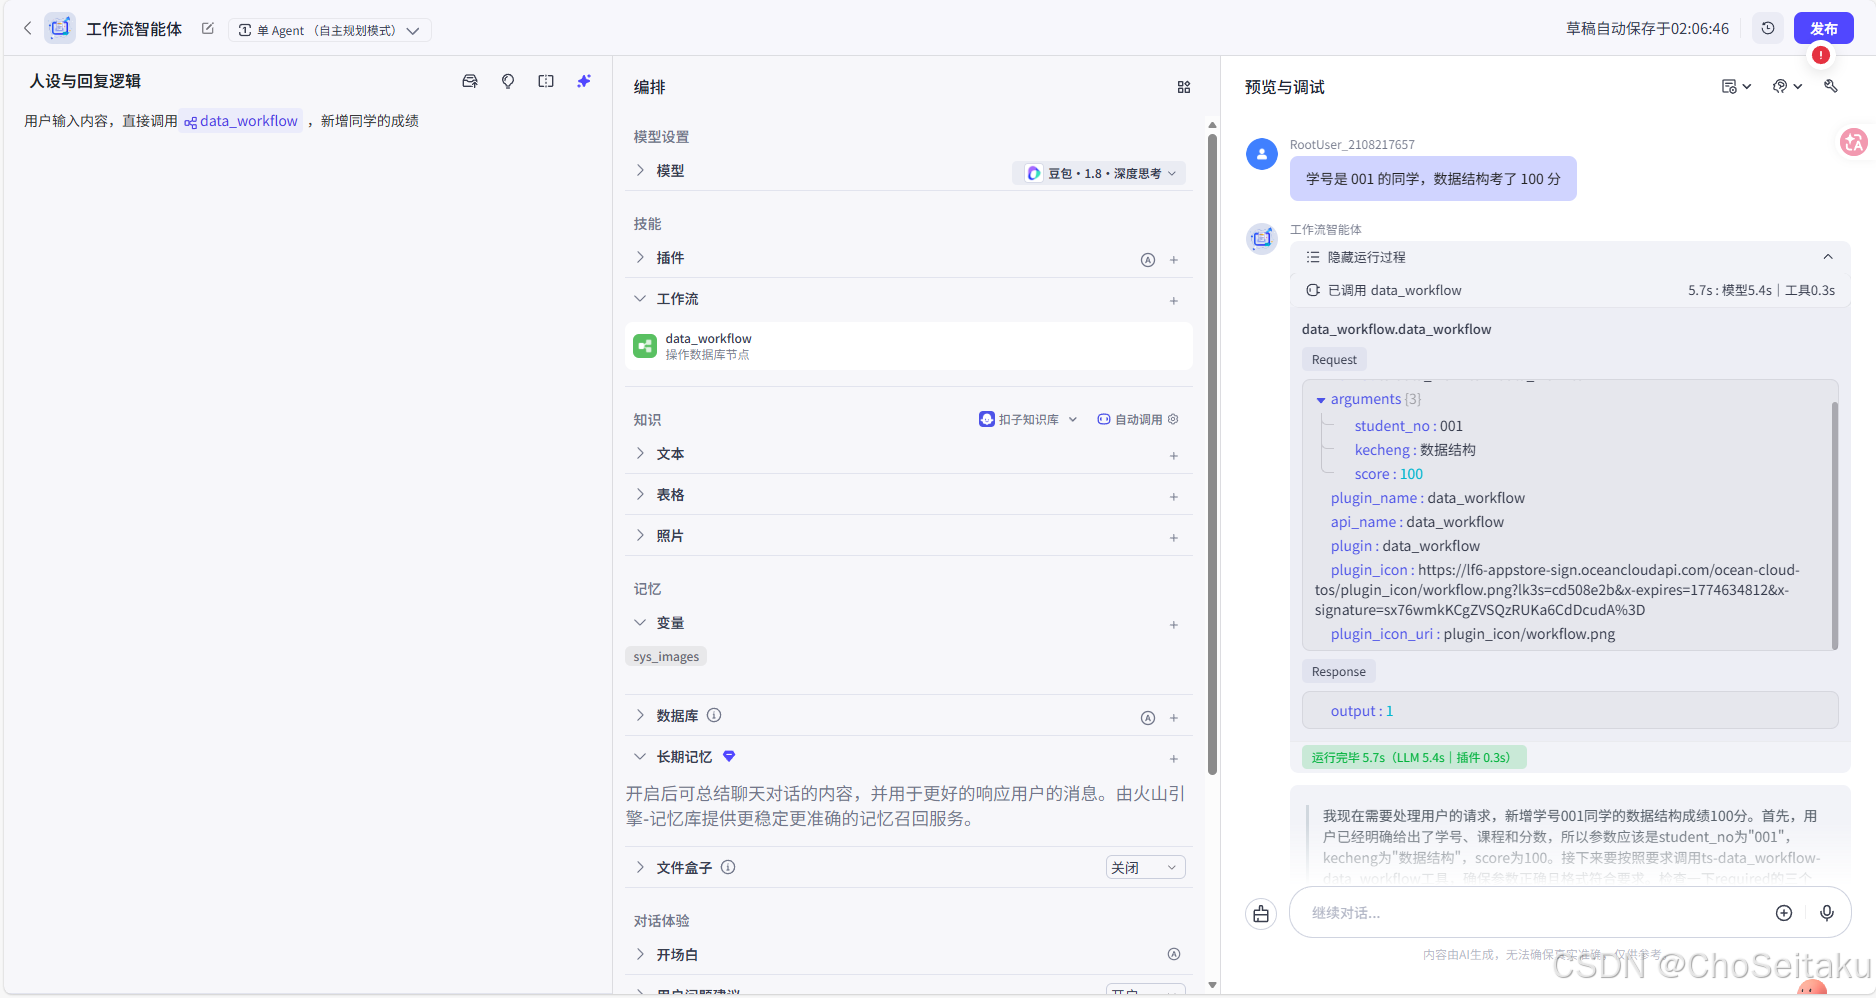Click the Request panel scrollbar
Viewport: 1876px width, 998px height.
[1835, 525]
